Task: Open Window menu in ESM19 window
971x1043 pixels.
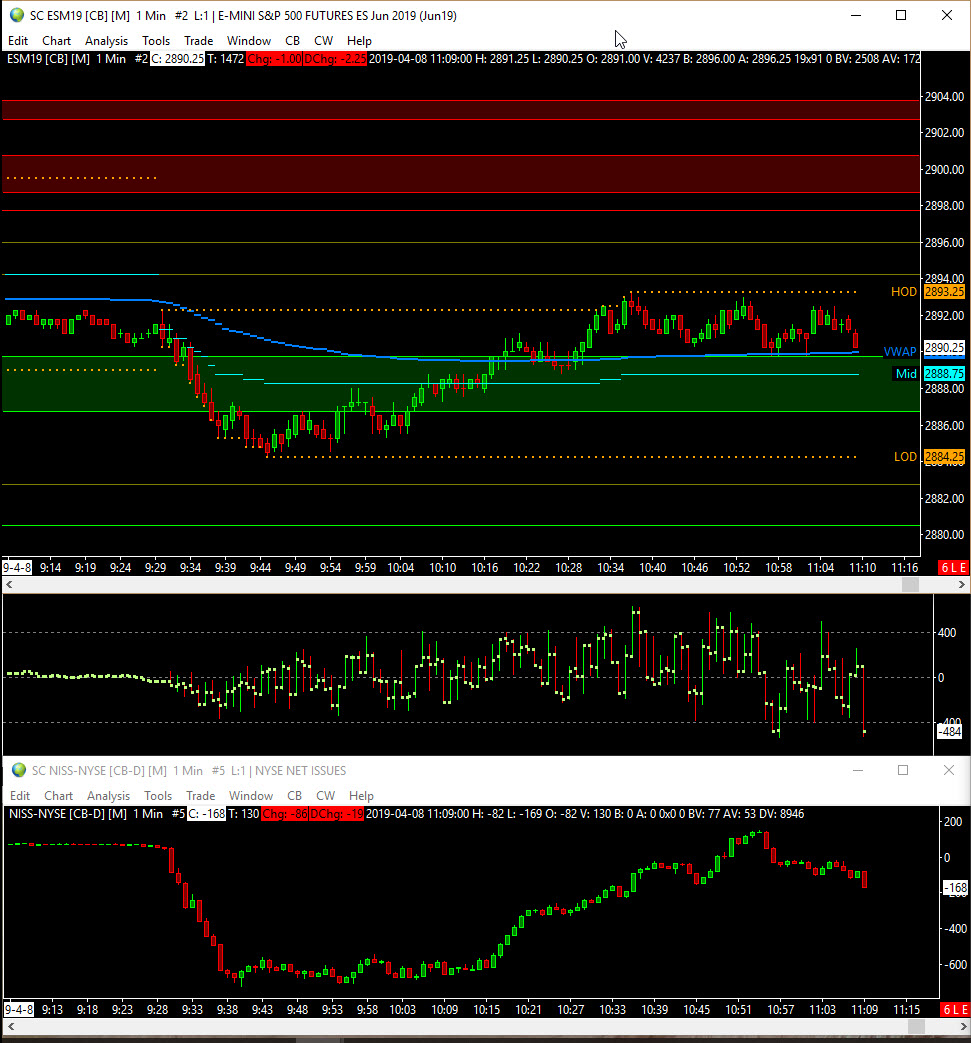Action: (x=249, y=41)
